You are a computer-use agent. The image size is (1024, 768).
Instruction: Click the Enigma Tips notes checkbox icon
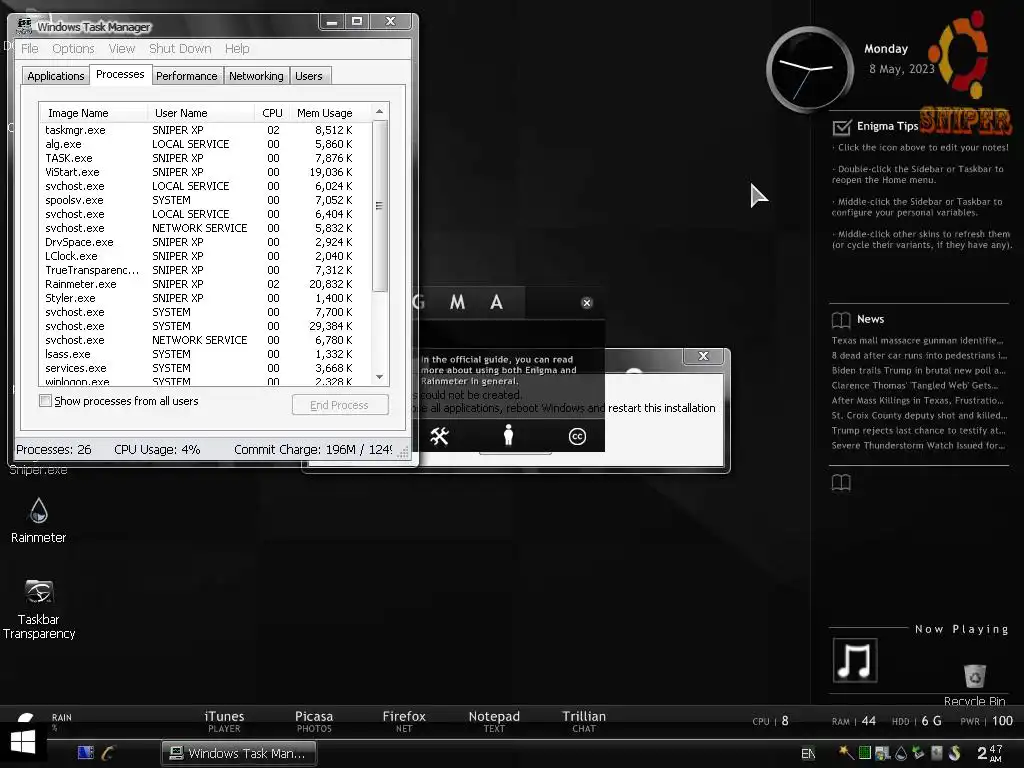(842, 127)
